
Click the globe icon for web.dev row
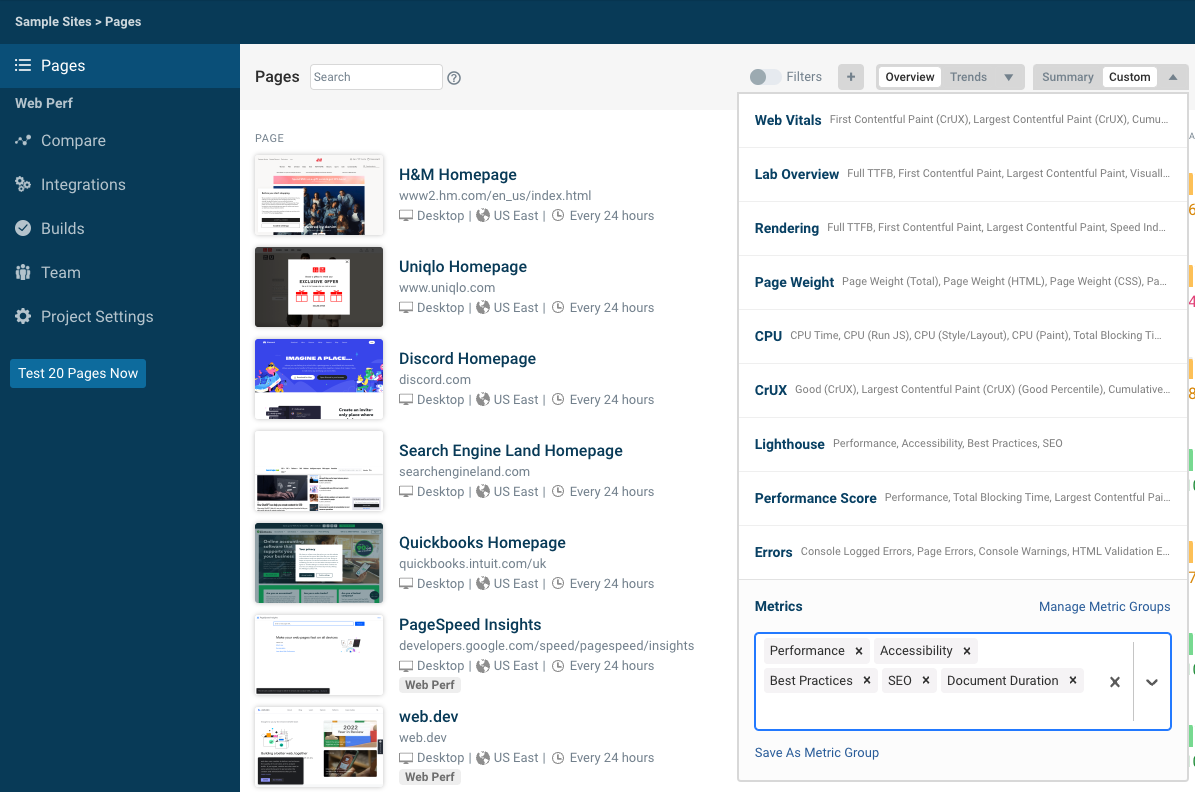[x=483, y=758]
